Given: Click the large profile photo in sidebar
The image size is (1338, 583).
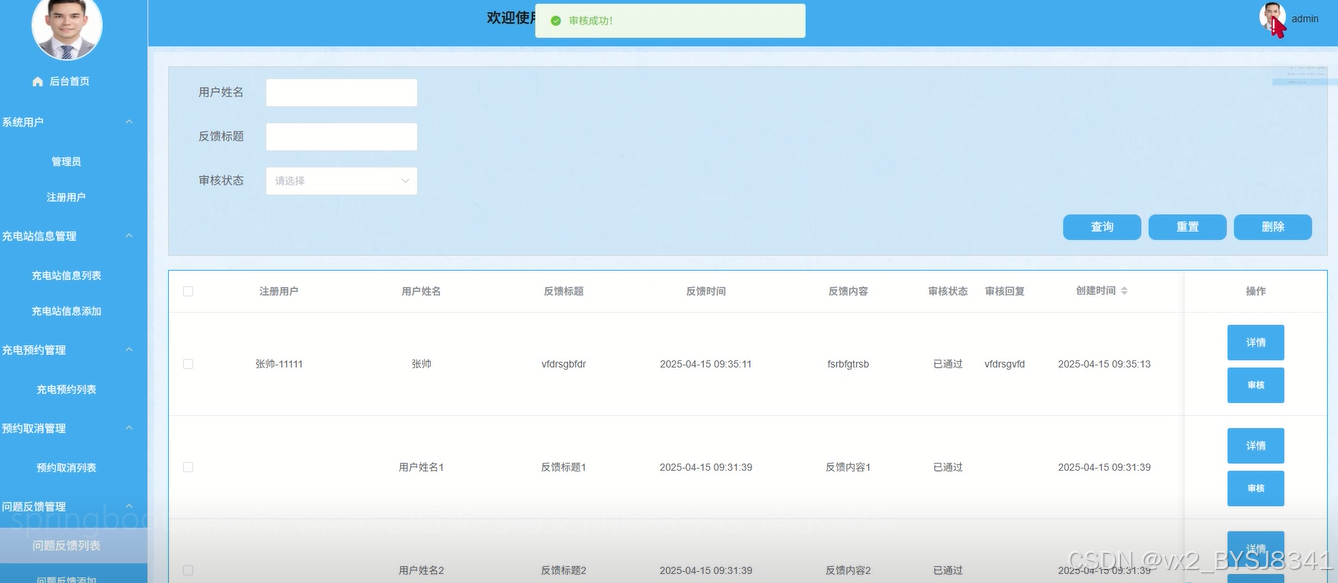Looking at the screenshot, I should (x=67, y=26).
